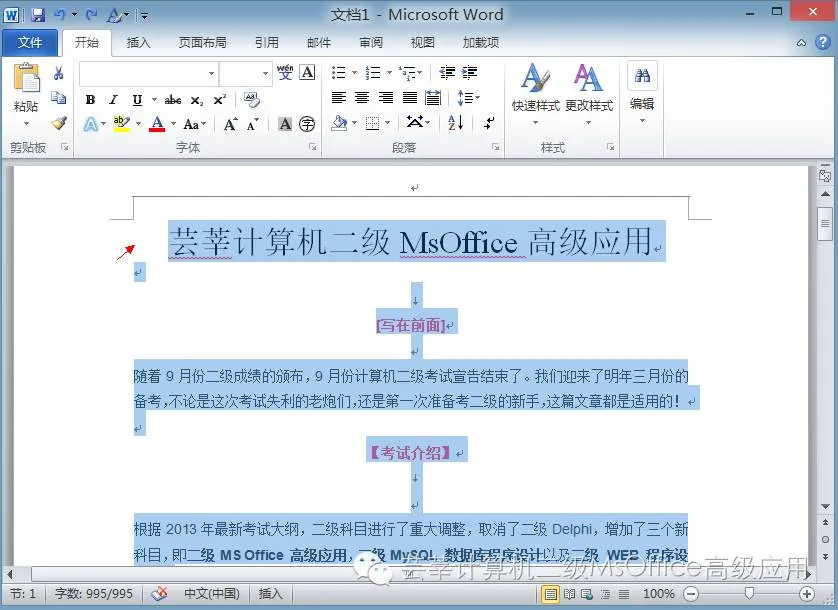Apply the red font color swatch
Screen dimensions: 838x610
[157, 125]
